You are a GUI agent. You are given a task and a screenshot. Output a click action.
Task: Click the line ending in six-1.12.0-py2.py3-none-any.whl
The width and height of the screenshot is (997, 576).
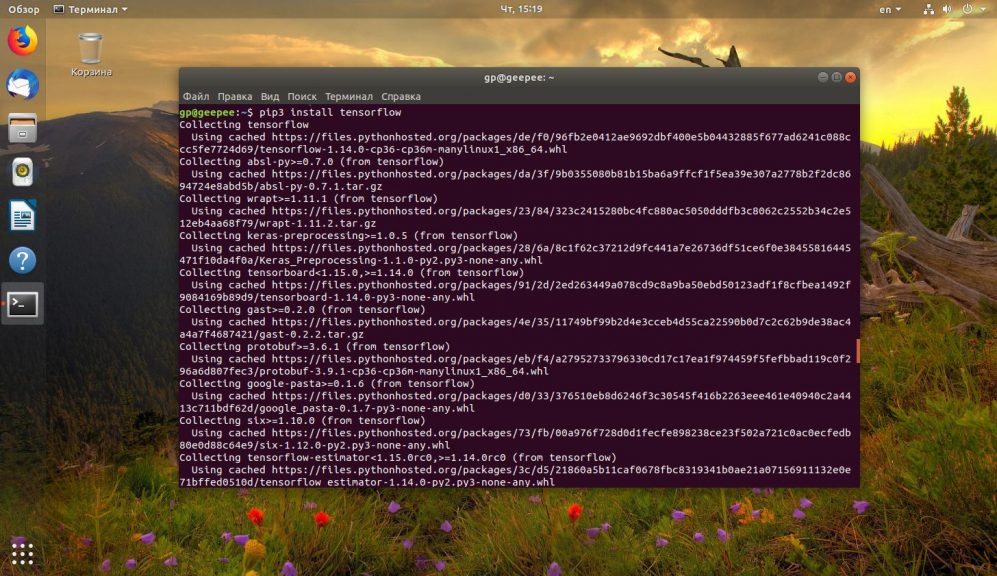pos(315,445)
